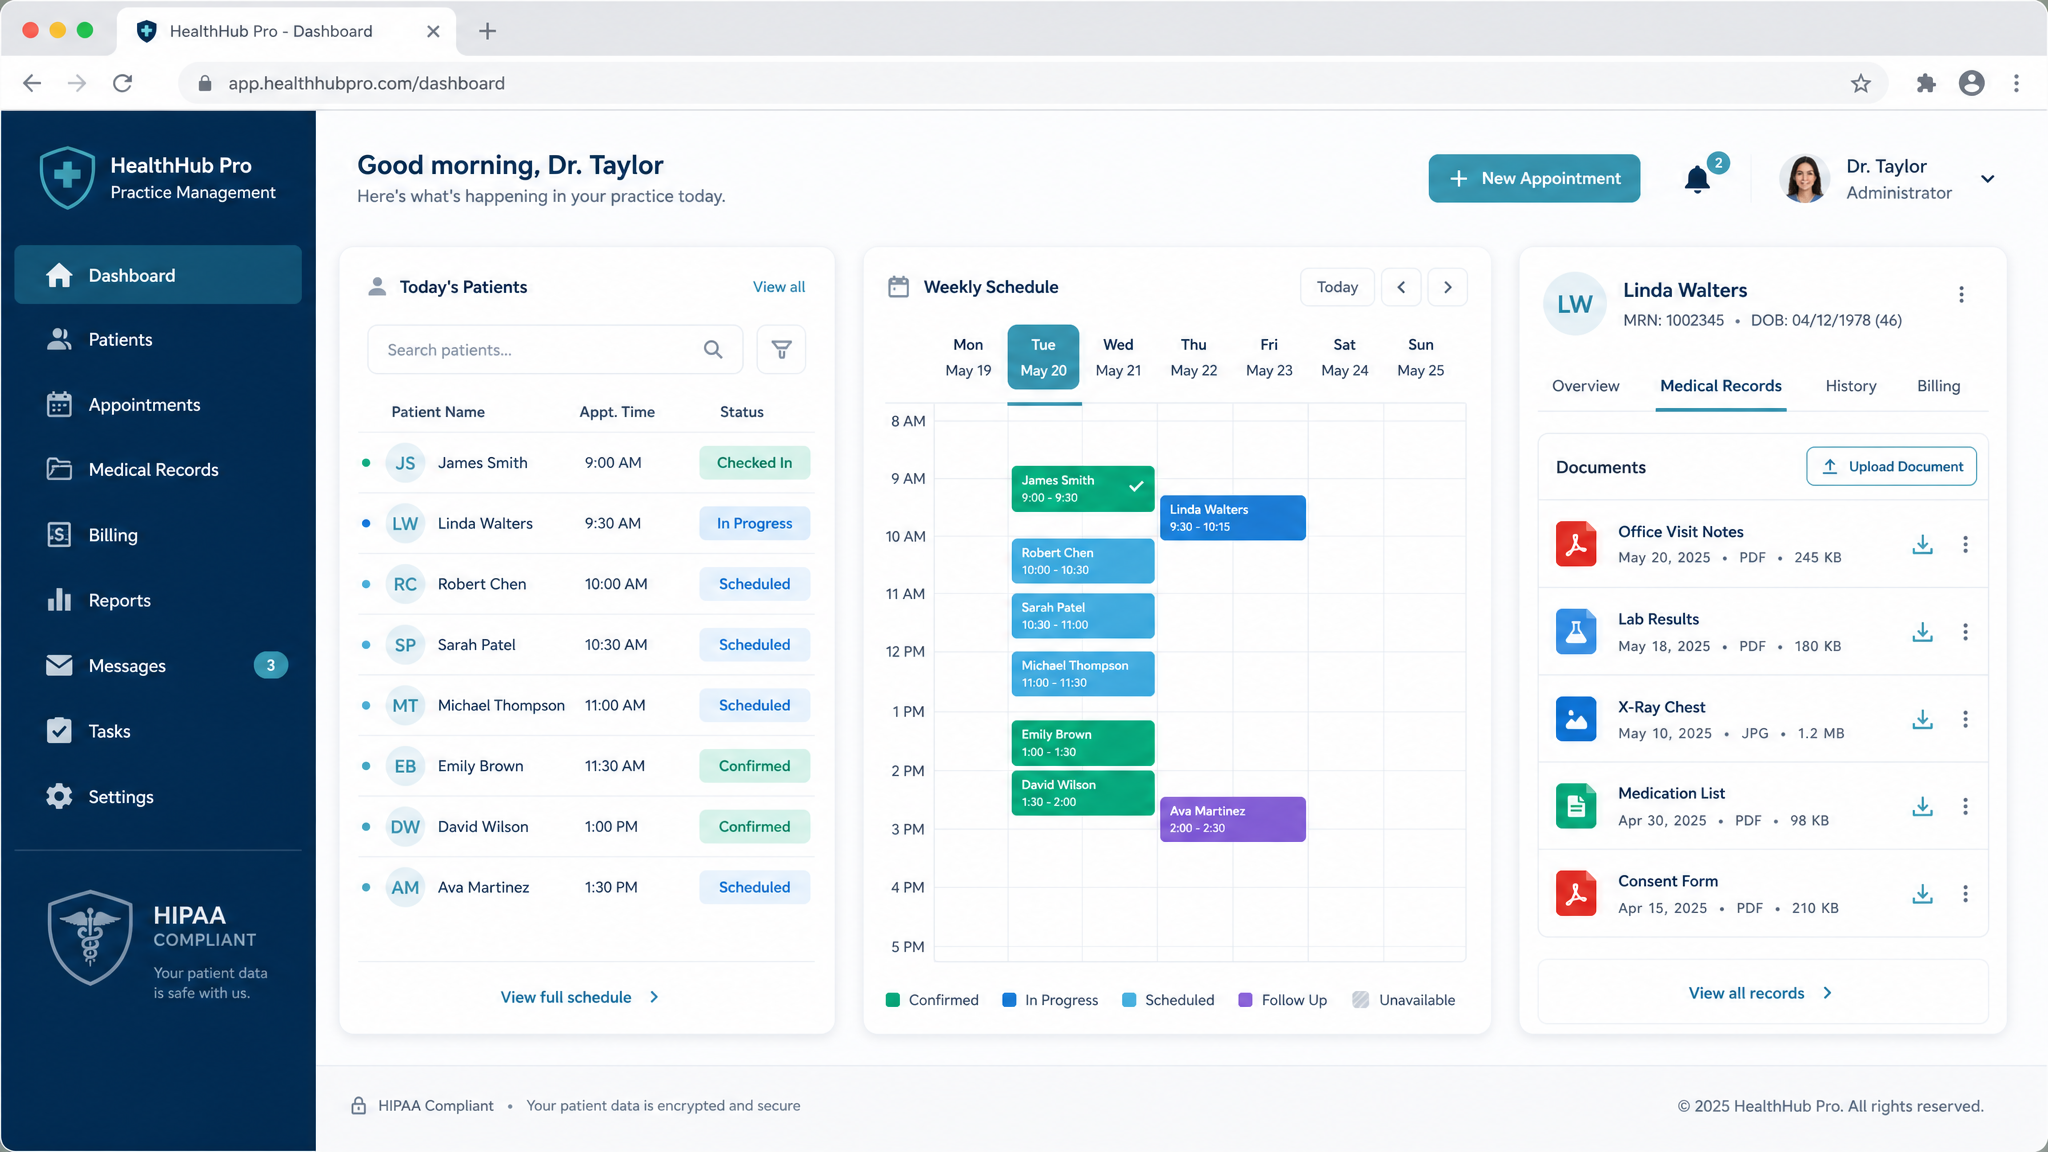Open more options for X-Ray Chest
2048x1152 pixels.
point(1965,719)
